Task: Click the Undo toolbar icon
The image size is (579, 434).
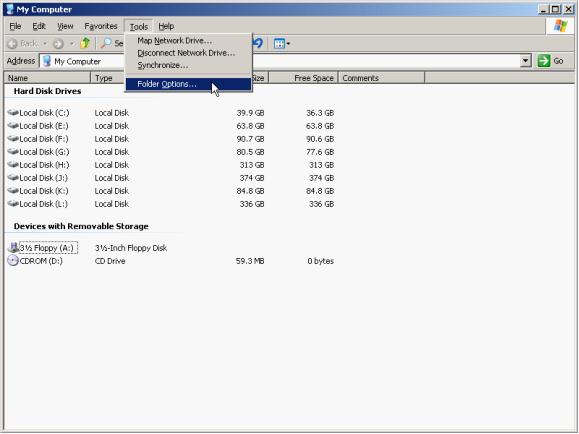Action: pyautogui.click(x=258, y=44)
